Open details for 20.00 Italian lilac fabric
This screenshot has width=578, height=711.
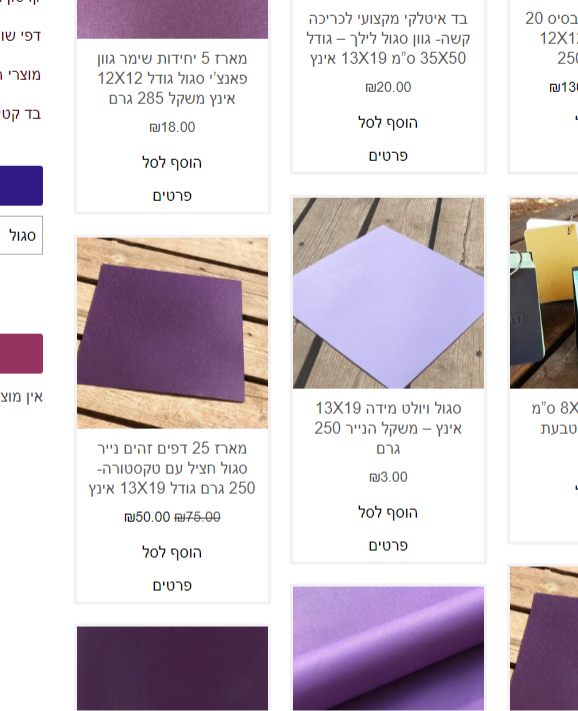(x=388, y=156)
